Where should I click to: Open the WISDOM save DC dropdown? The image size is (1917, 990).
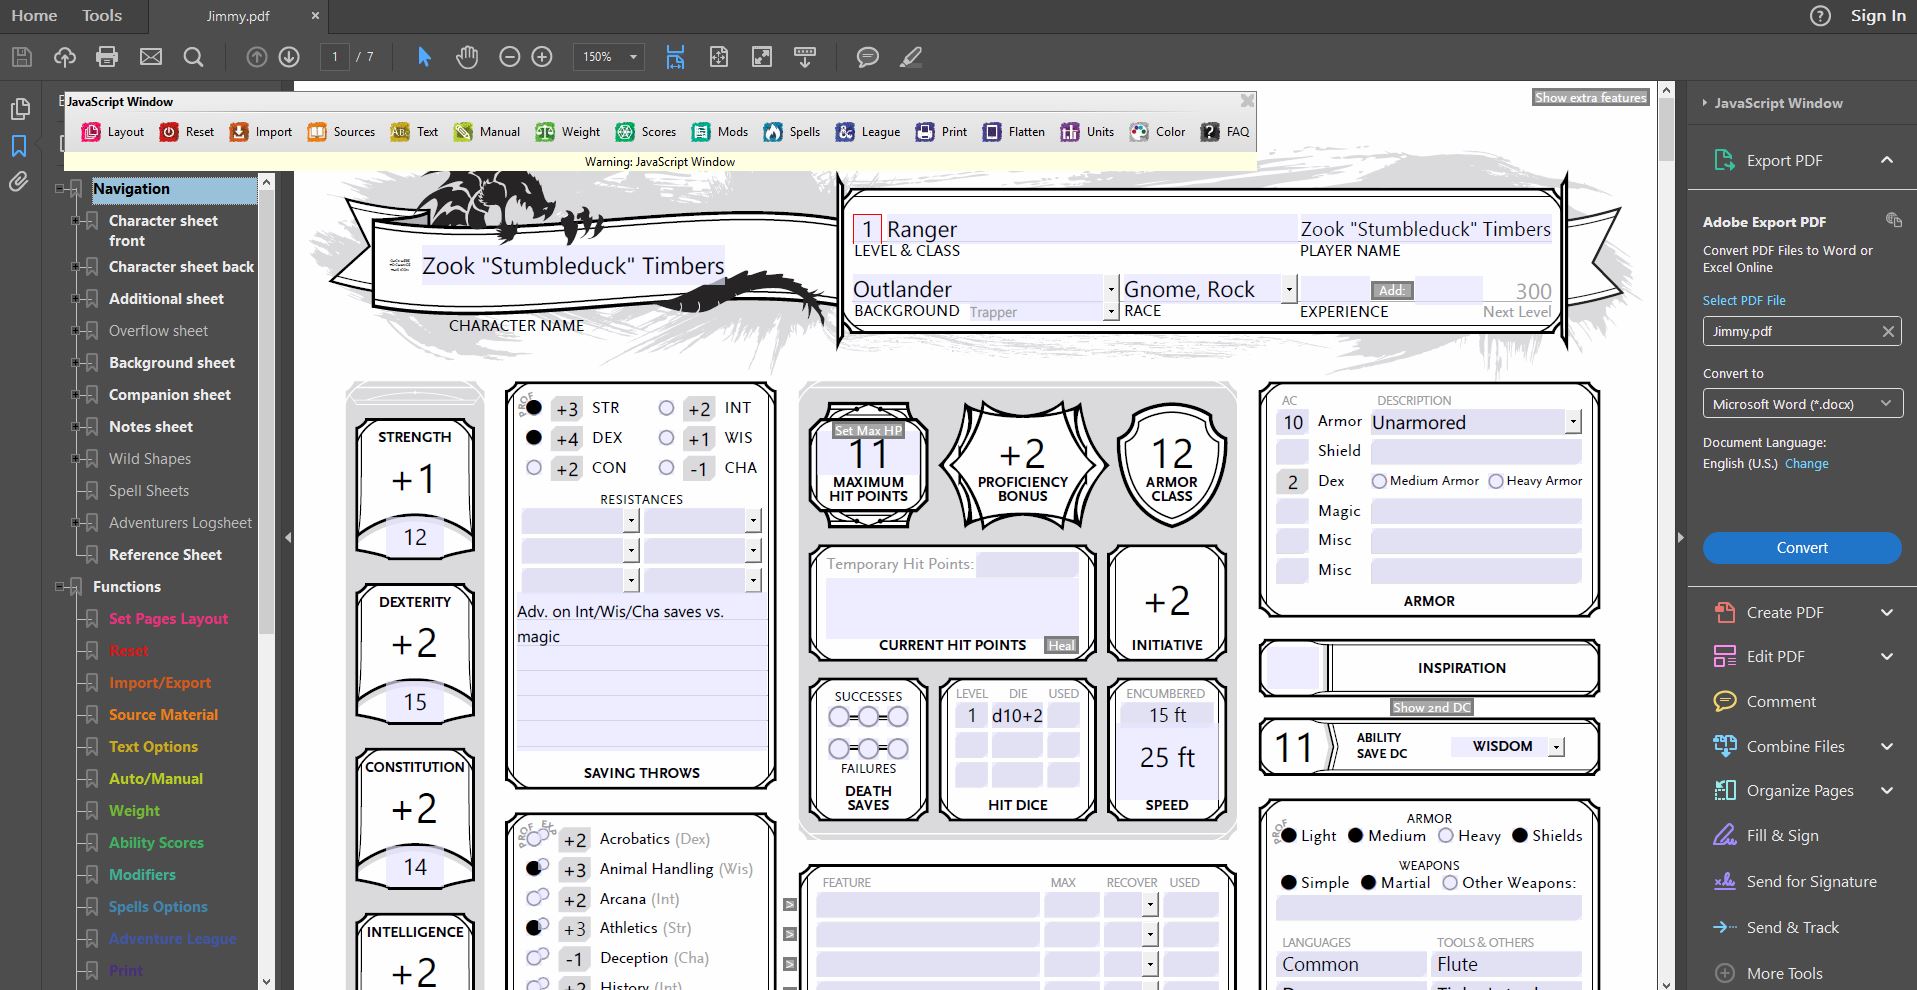tap(1556, 747)
